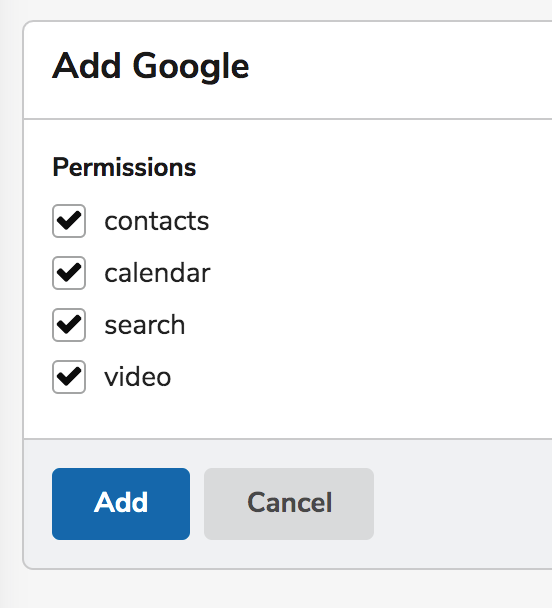The height and width of the screenshot is (608, 552).
Task: Click the checkmark icon beside calendar
Action: pos(69,273)
